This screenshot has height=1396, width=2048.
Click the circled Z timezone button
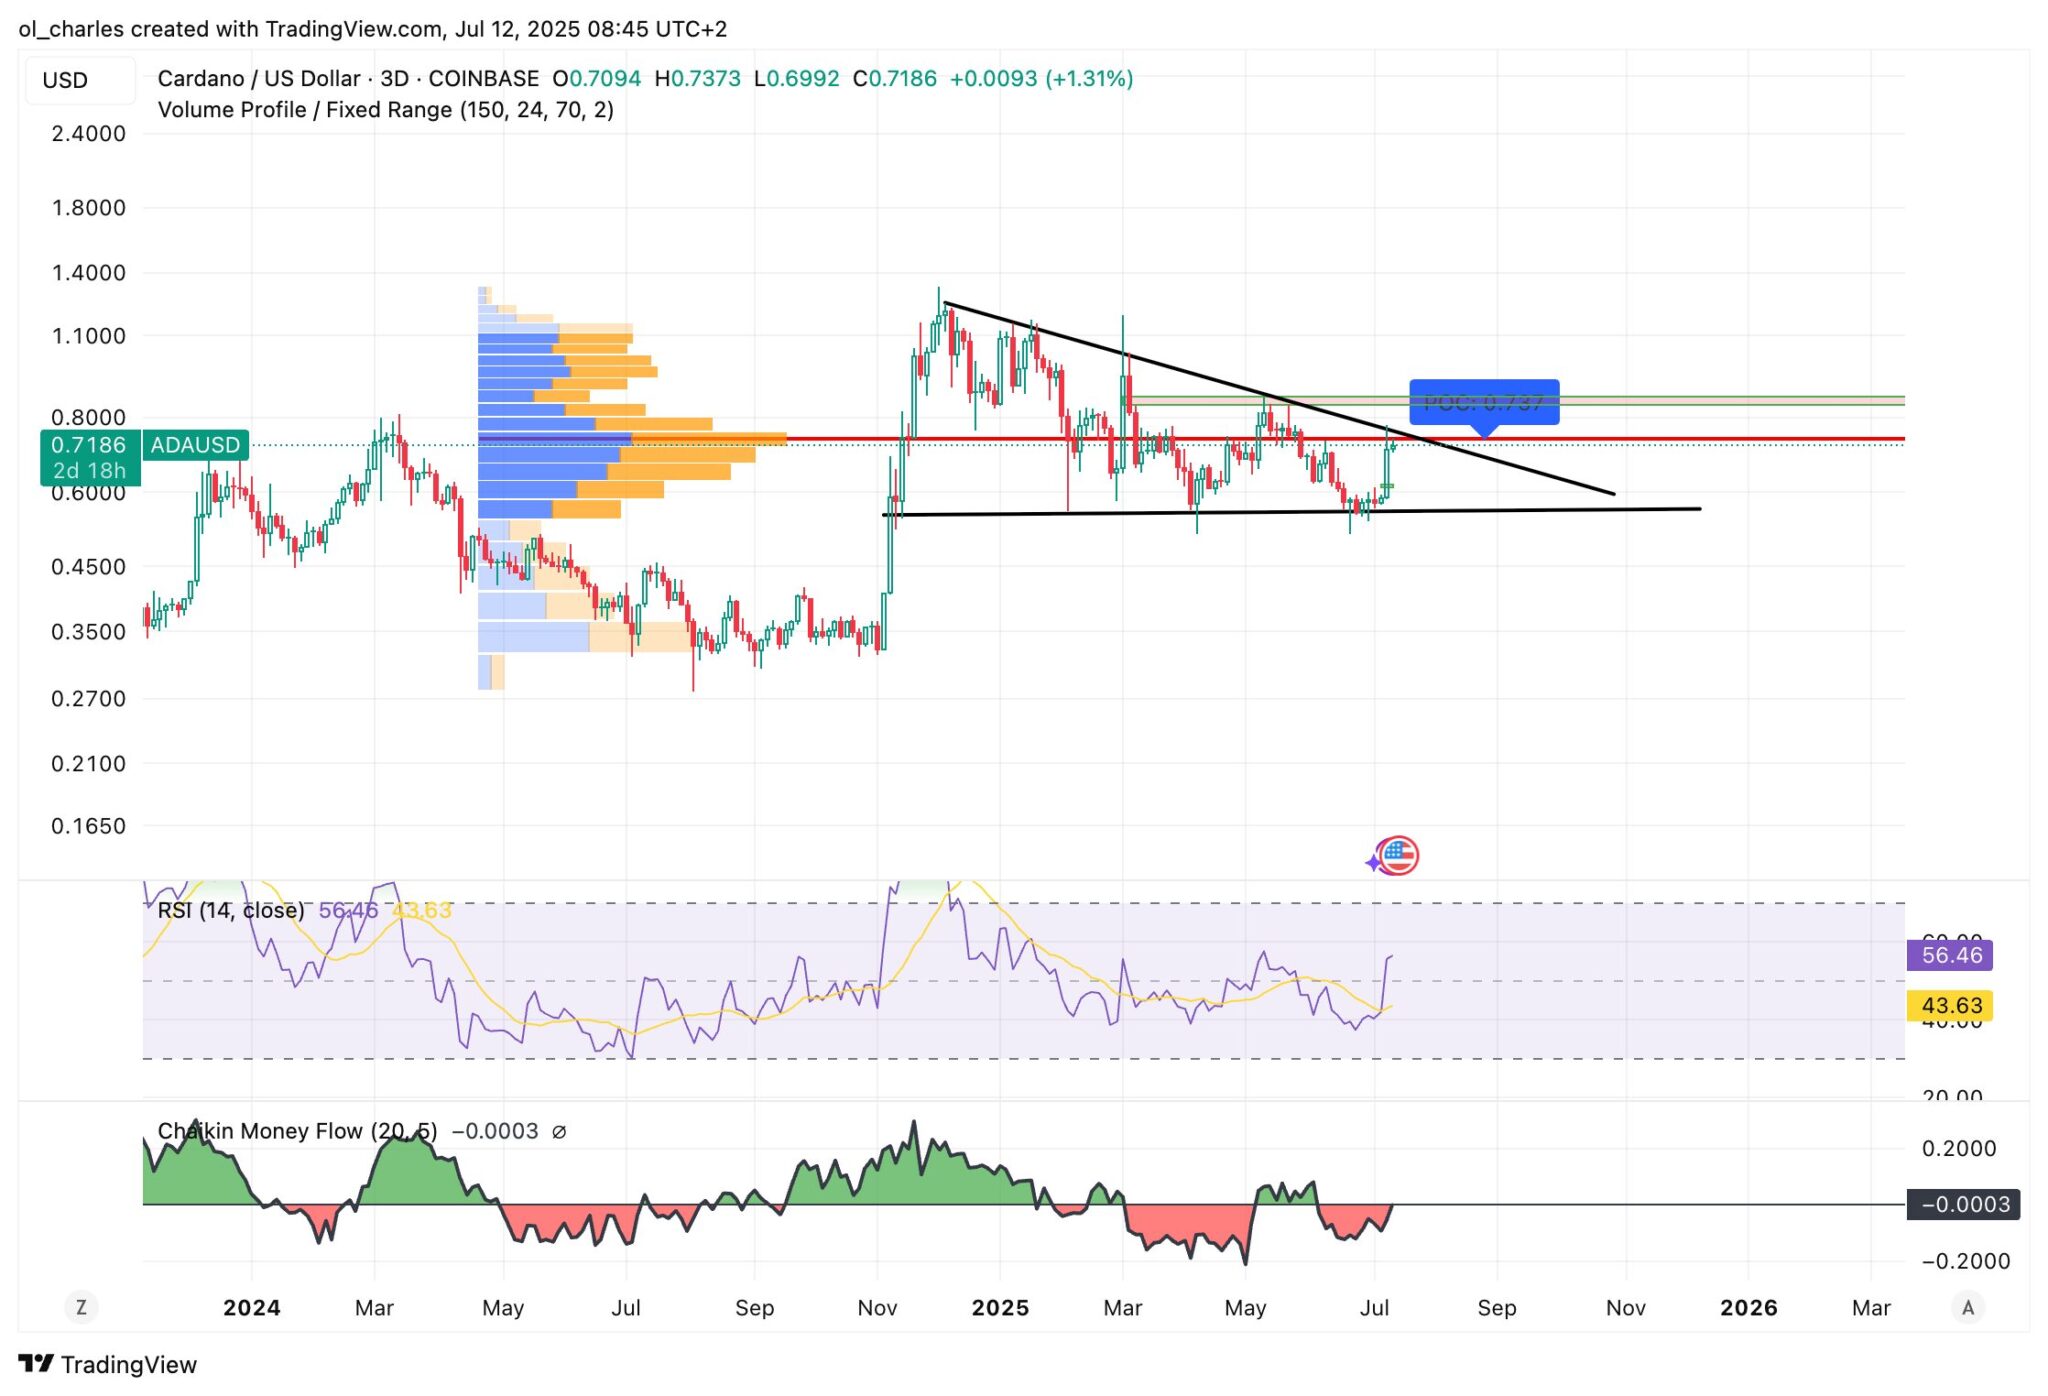[x=81, y=1307]
